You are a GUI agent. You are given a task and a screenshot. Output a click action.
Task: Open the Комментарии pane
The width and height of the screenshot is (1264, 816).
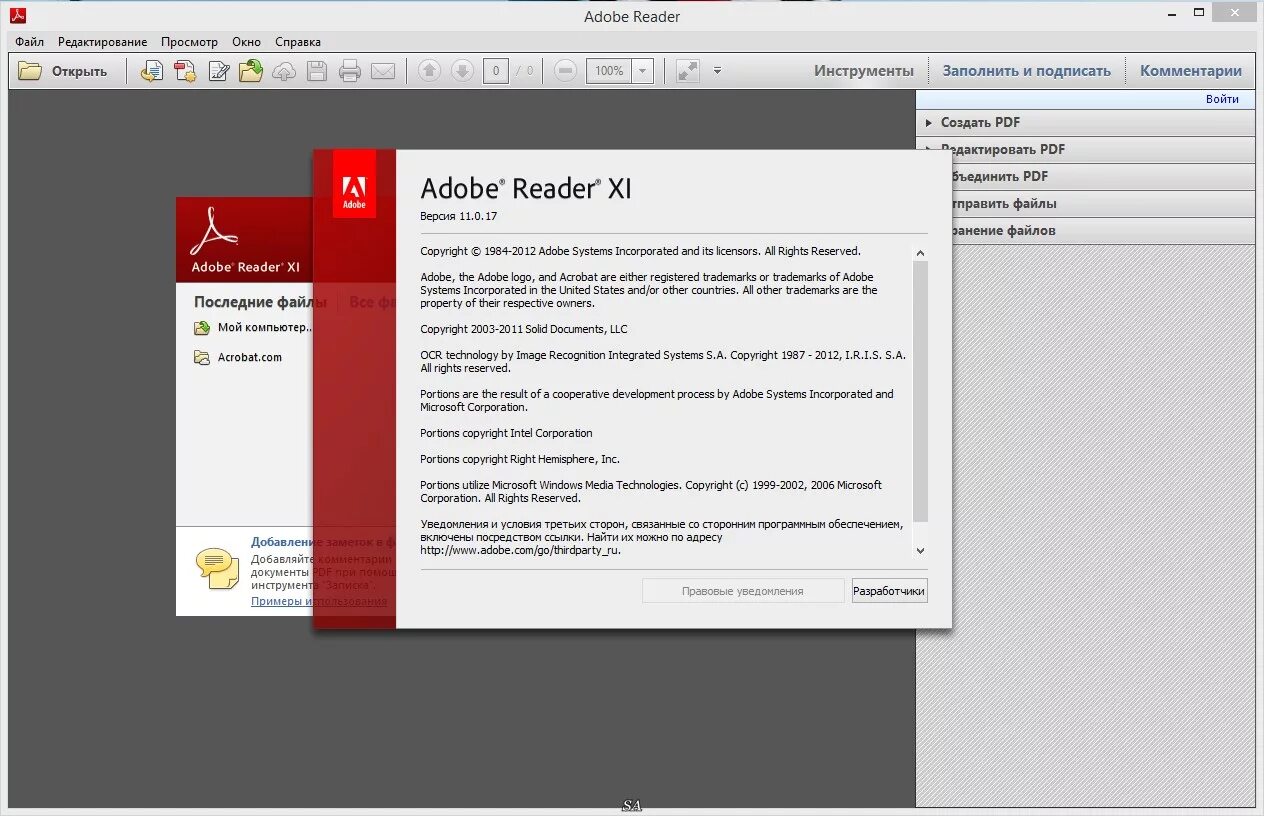click(x=1191, y=71)
